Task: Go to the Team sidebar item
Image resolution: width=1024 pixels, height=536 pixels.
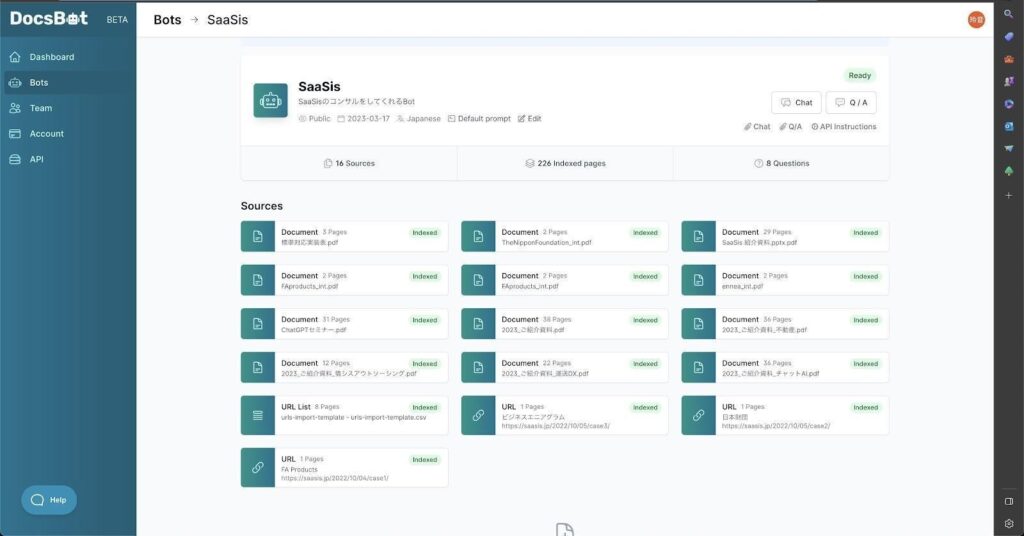Action: tap(40, 108)
